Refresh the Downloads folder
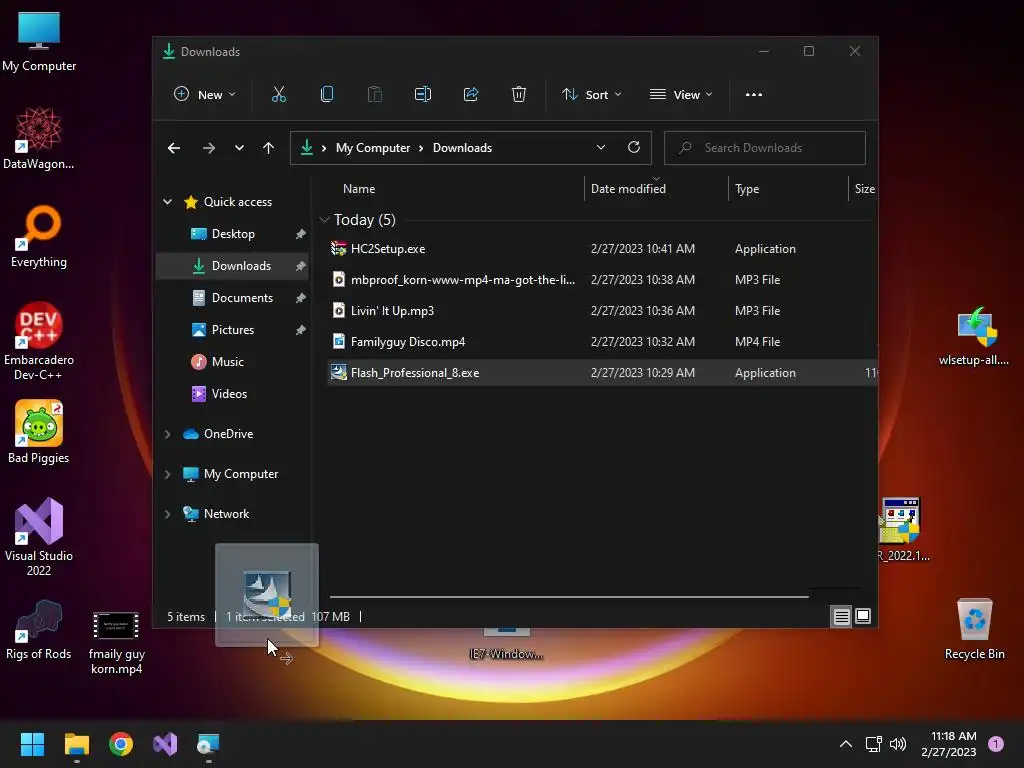This screenshot has height=768, width=1024. point(633,148)
